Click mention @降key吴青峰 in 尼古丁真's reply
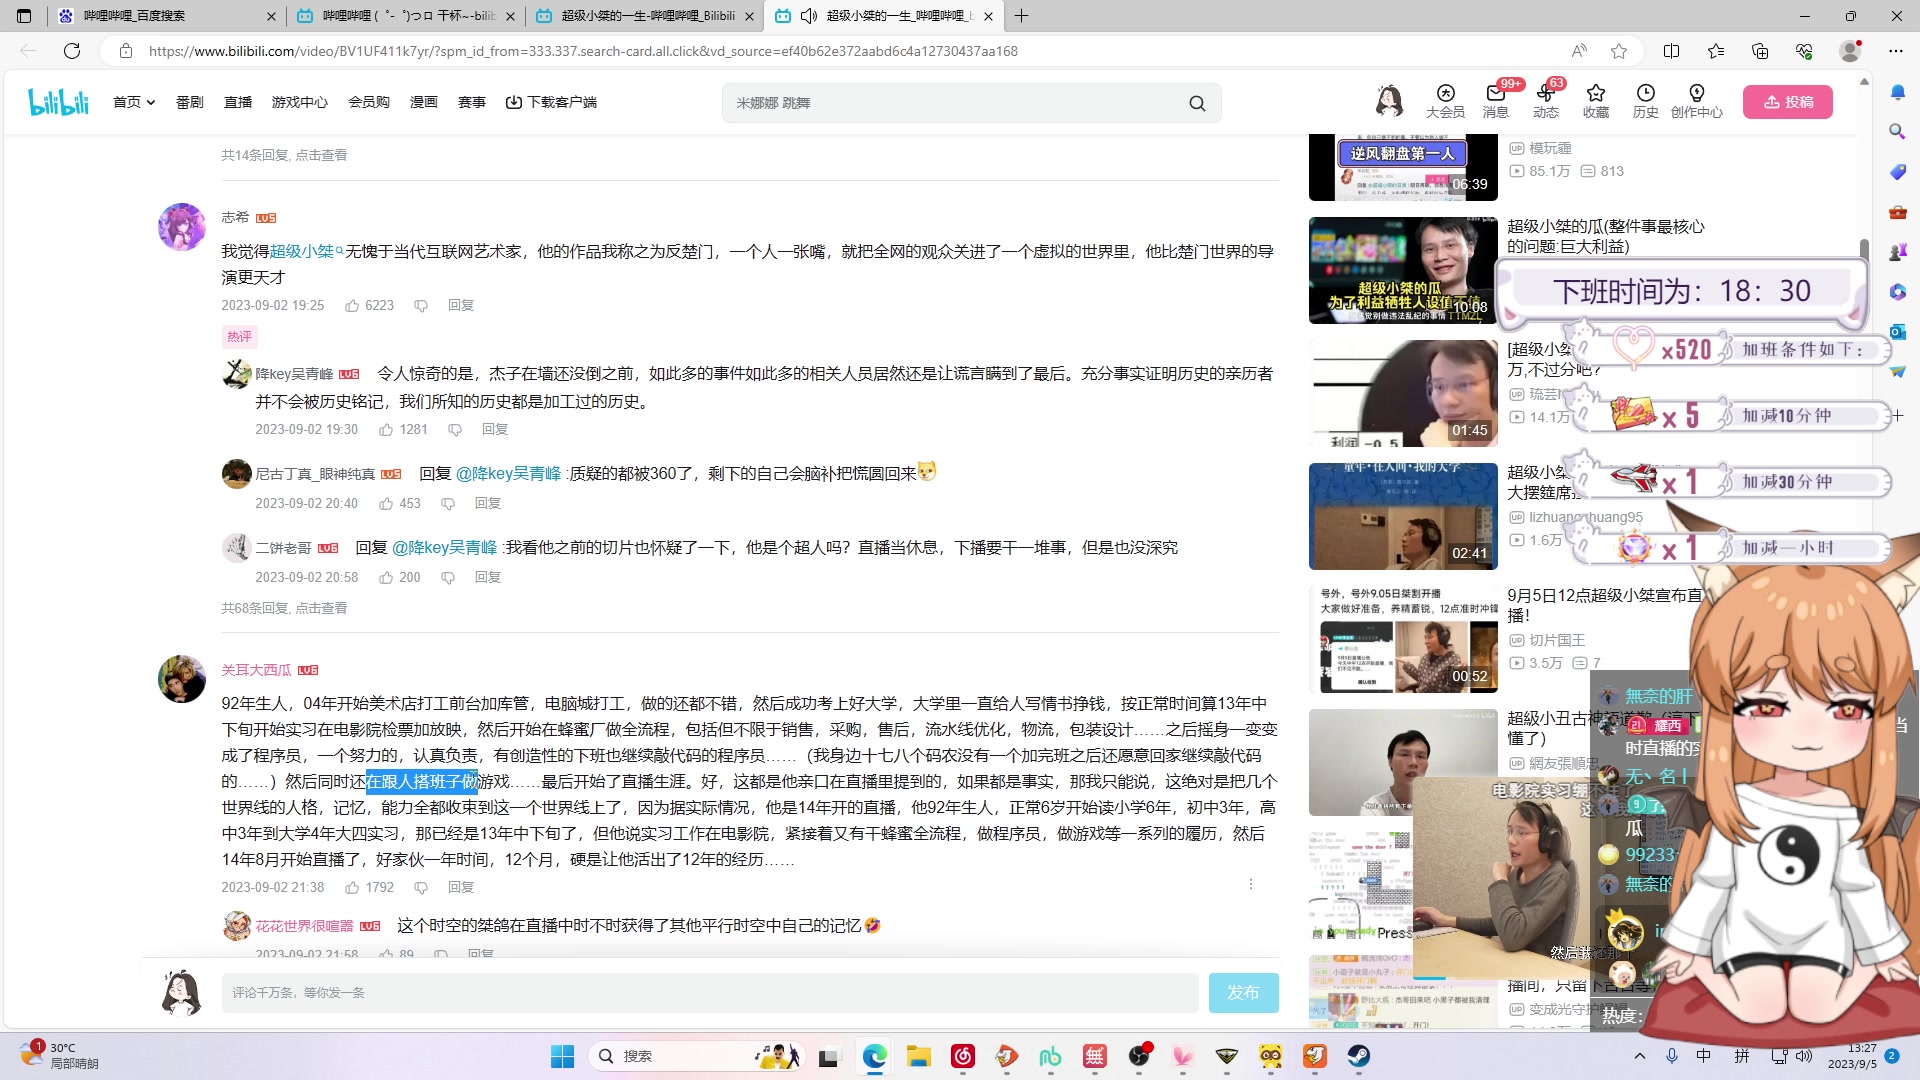Viewport: 1920px width, 1080px height. pyautogui.click(x=509, y=474)
